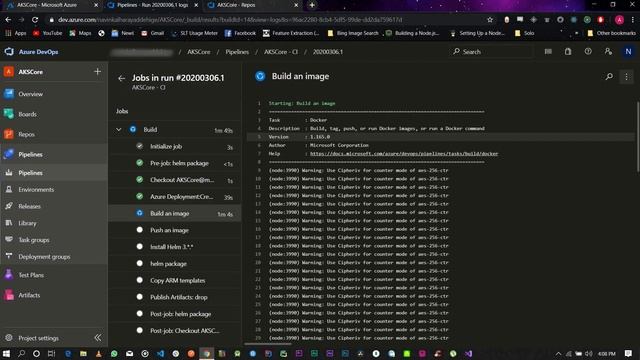Open the Docker task help link
The height and width of the screenshot is (360, 640).
(404, 154)
